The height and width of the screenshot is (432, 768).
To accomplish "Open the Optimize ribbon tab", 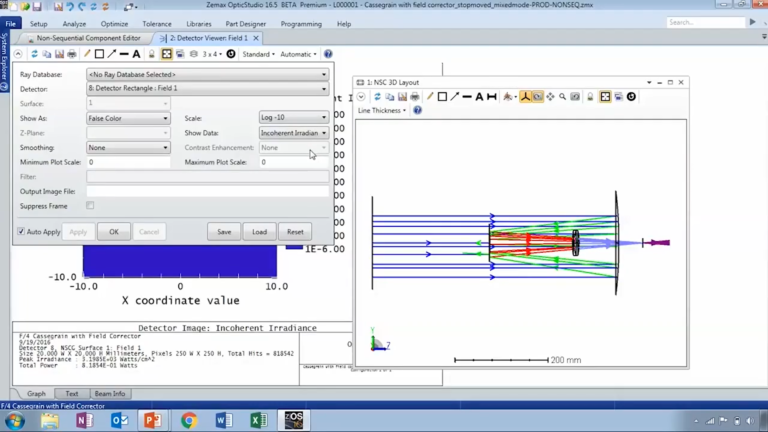I will tap(114, 24).
